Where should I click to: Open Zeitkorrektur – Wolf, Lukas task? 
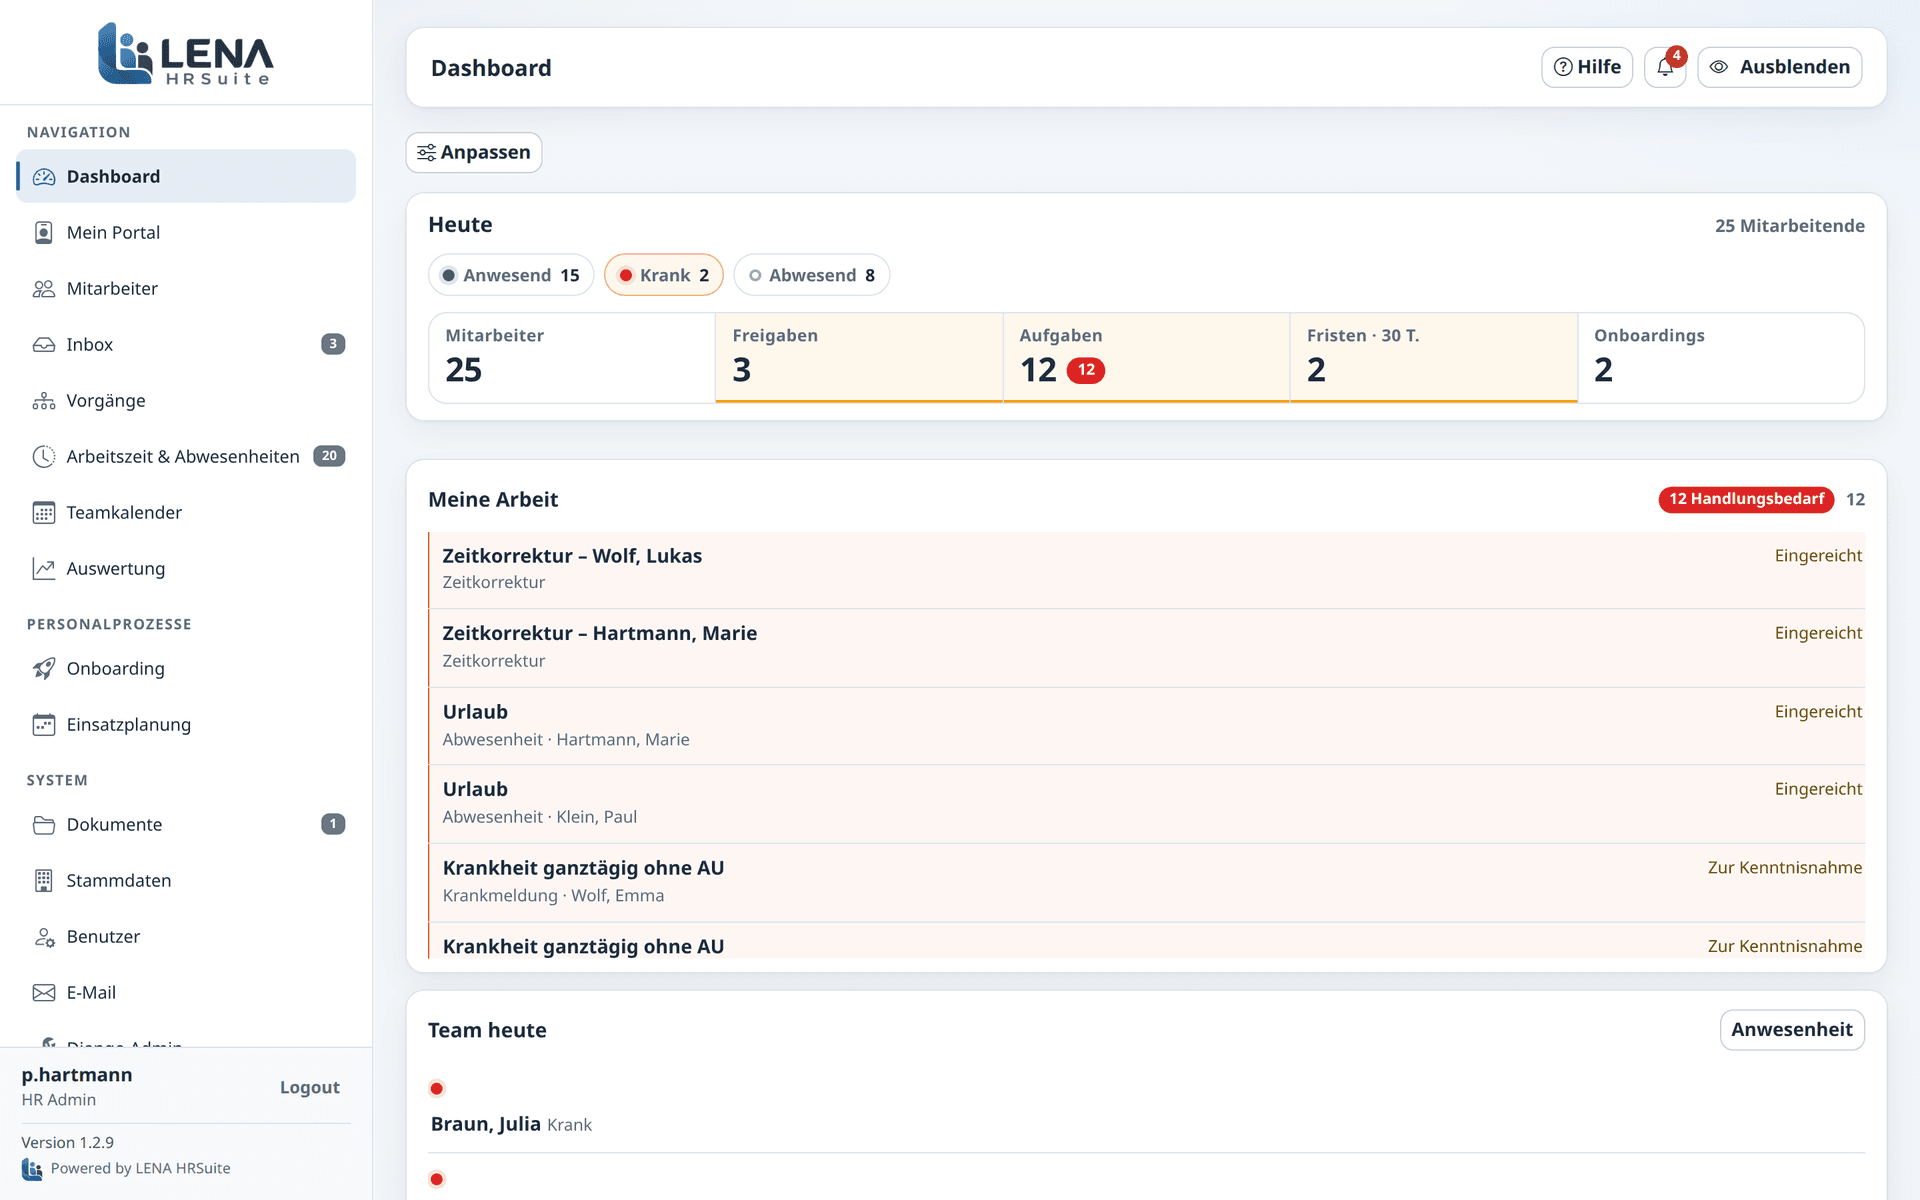[x=1146, y=570]
